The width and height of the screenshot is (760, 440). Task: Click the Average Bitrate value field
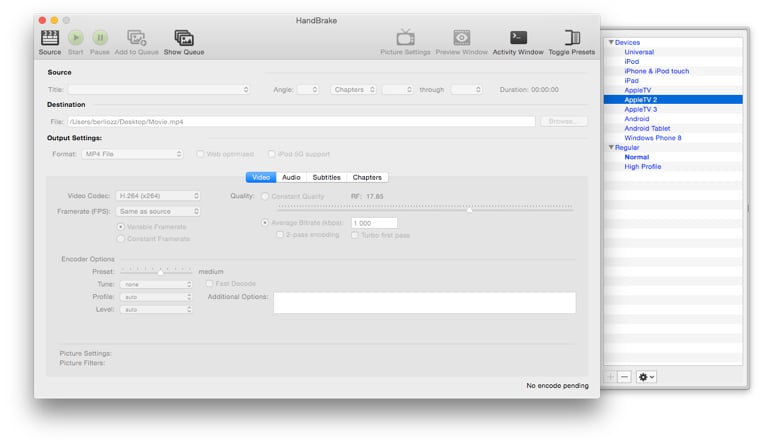coord(374,223)
